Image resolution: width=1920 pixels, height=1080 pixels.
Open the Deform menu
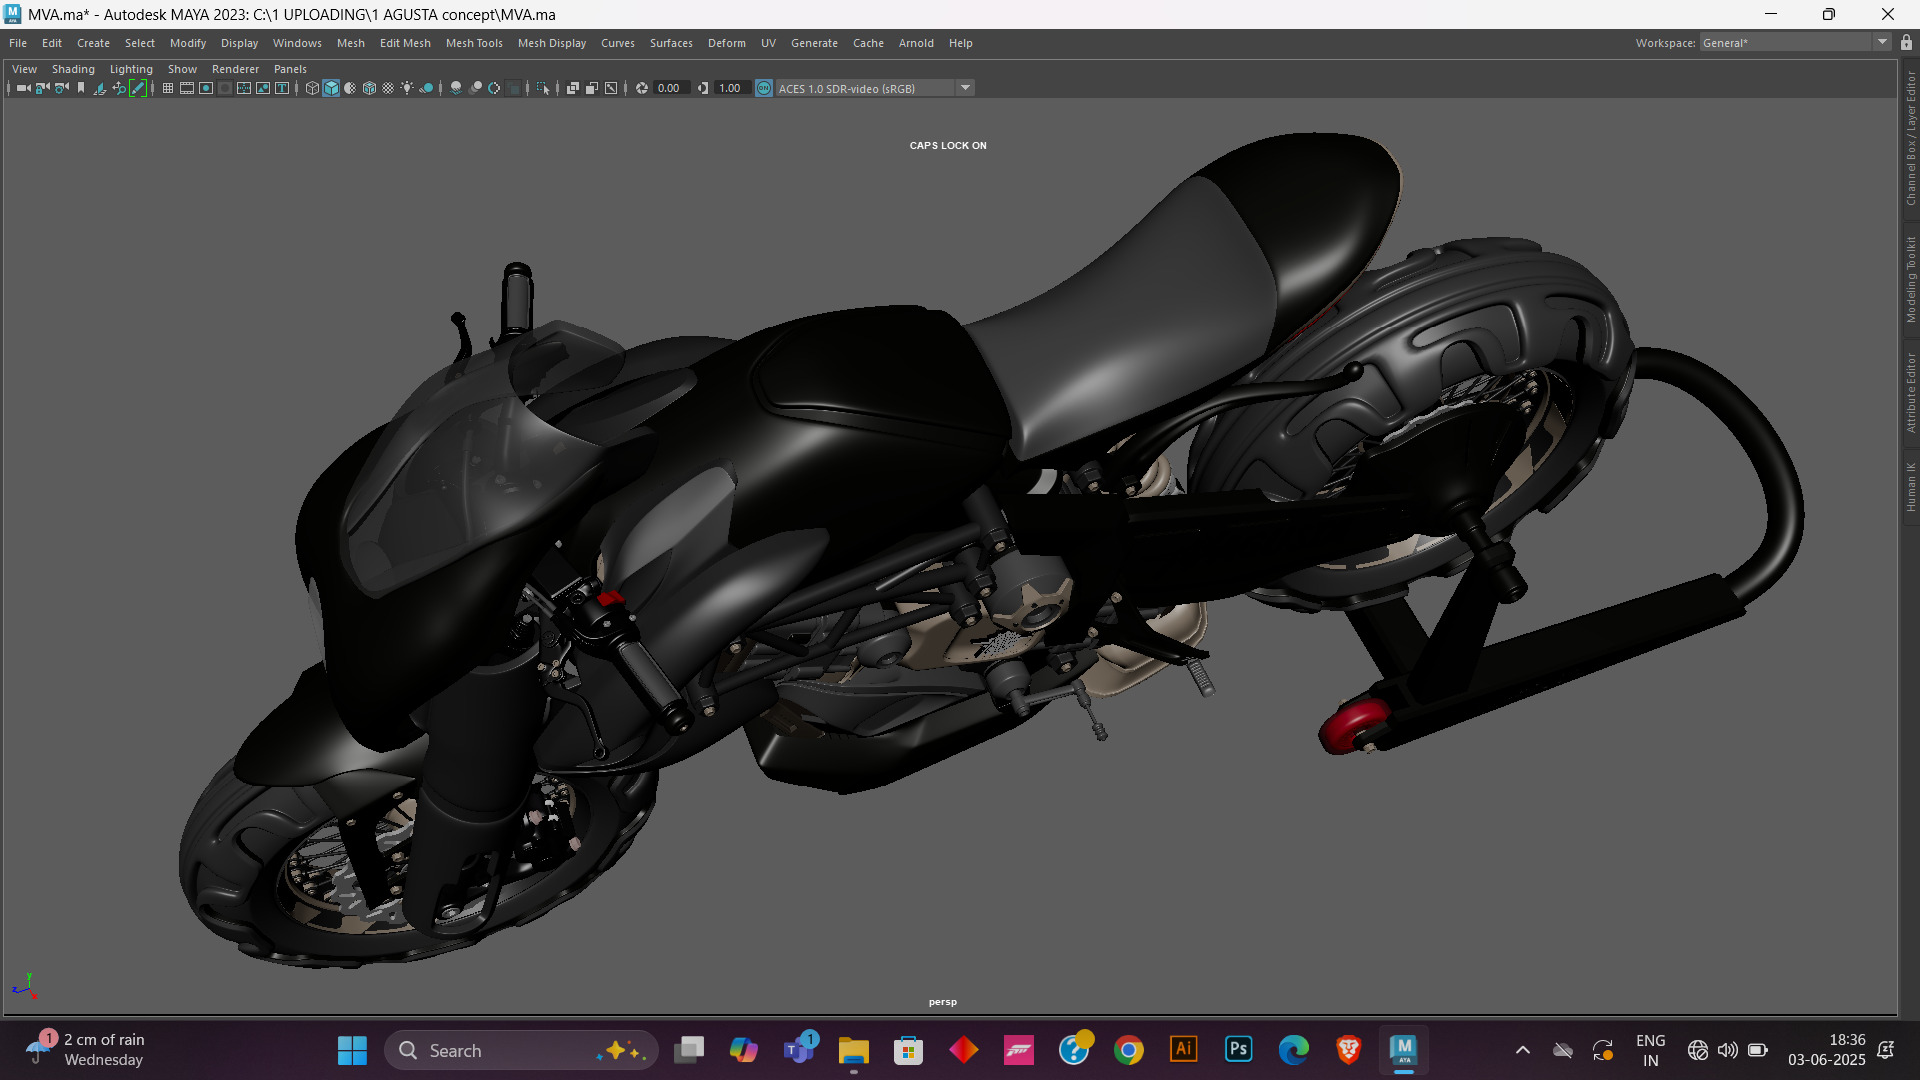[x=727, y=43]
